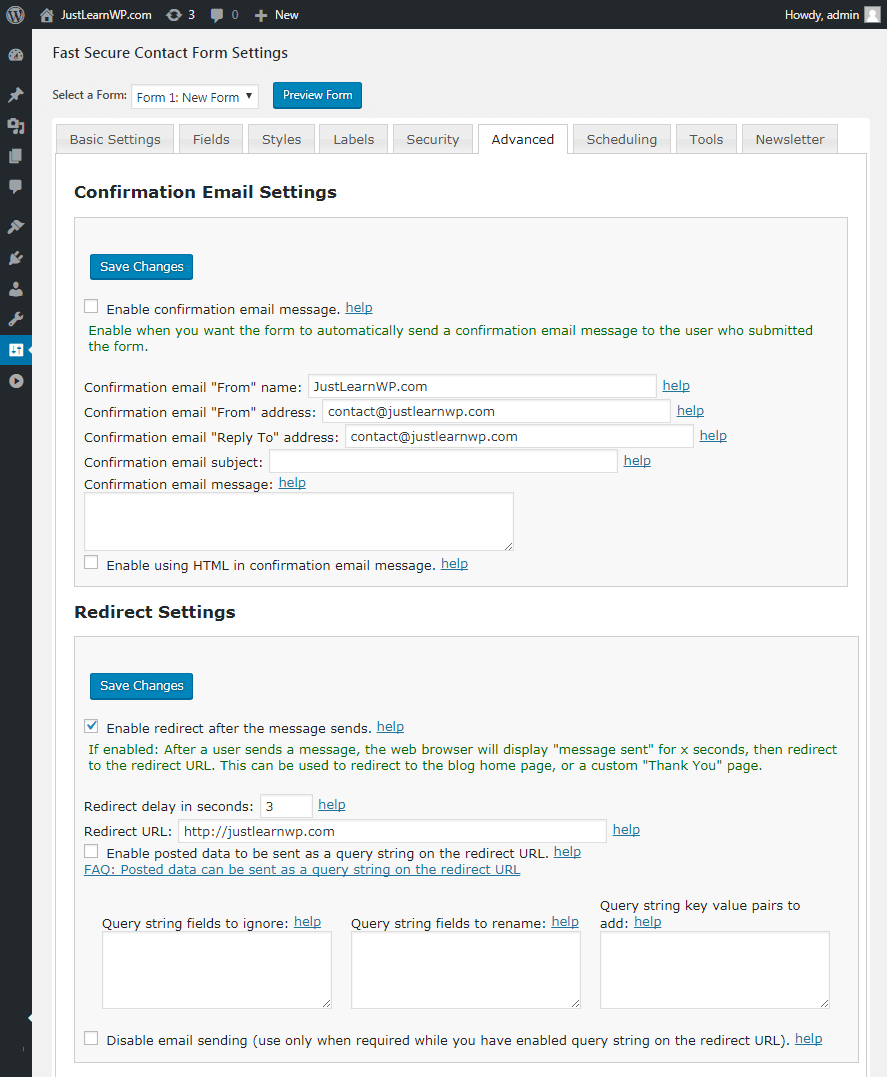Enable confirmation email message checkbox

pyautogui.click(x=91, y=306)
